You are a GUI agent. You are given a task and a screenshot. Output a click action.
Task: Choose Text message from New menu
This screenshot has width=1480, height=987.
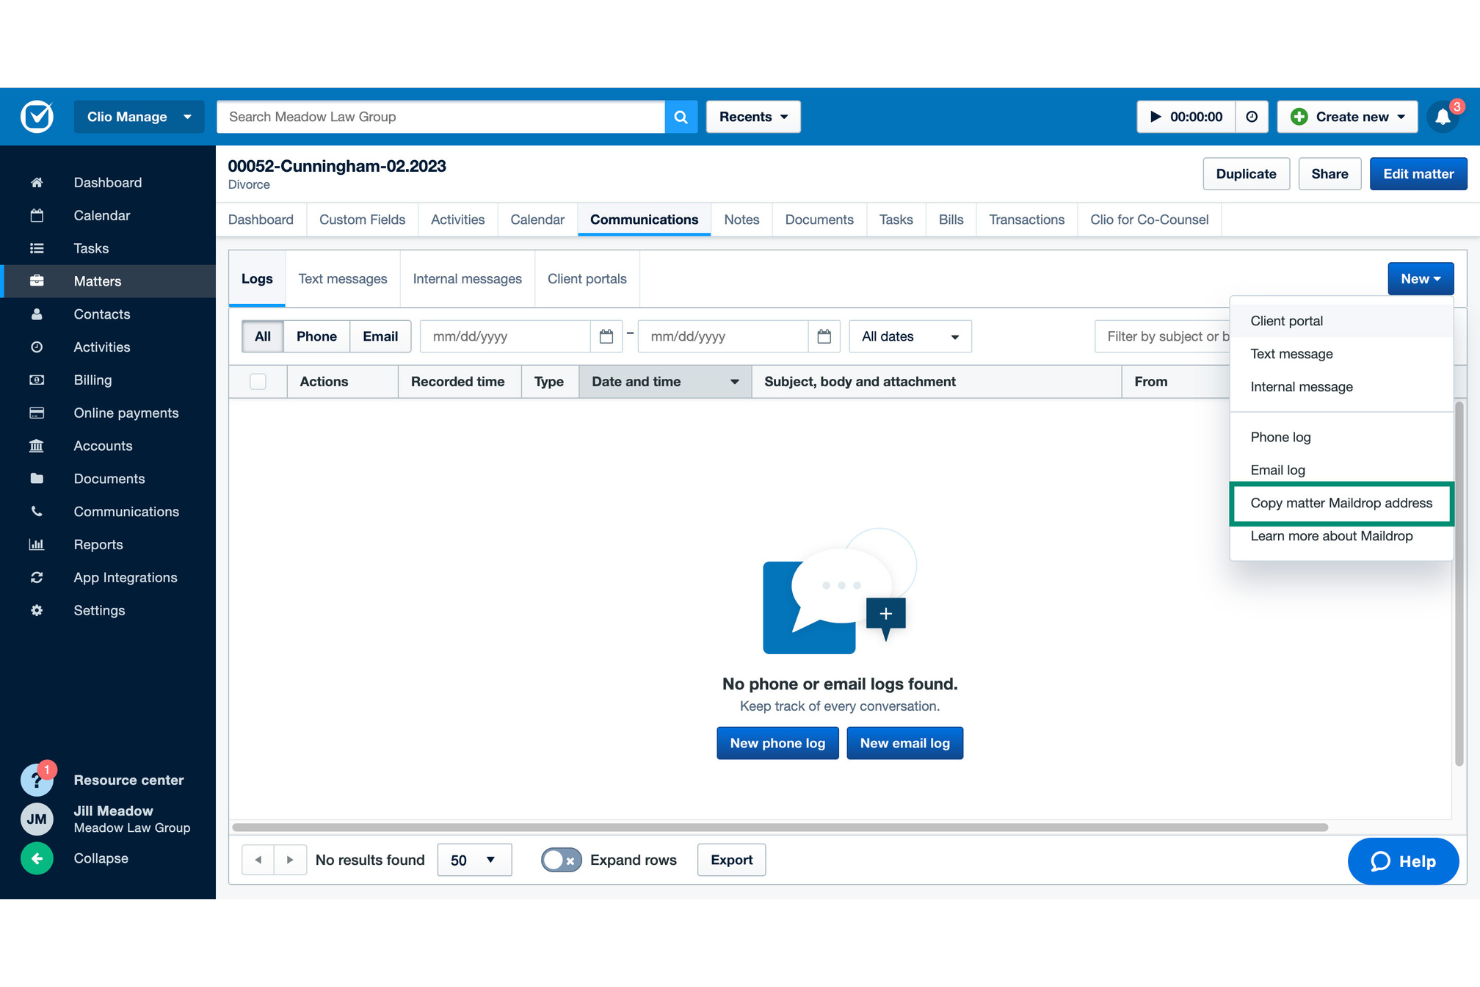1341,354
